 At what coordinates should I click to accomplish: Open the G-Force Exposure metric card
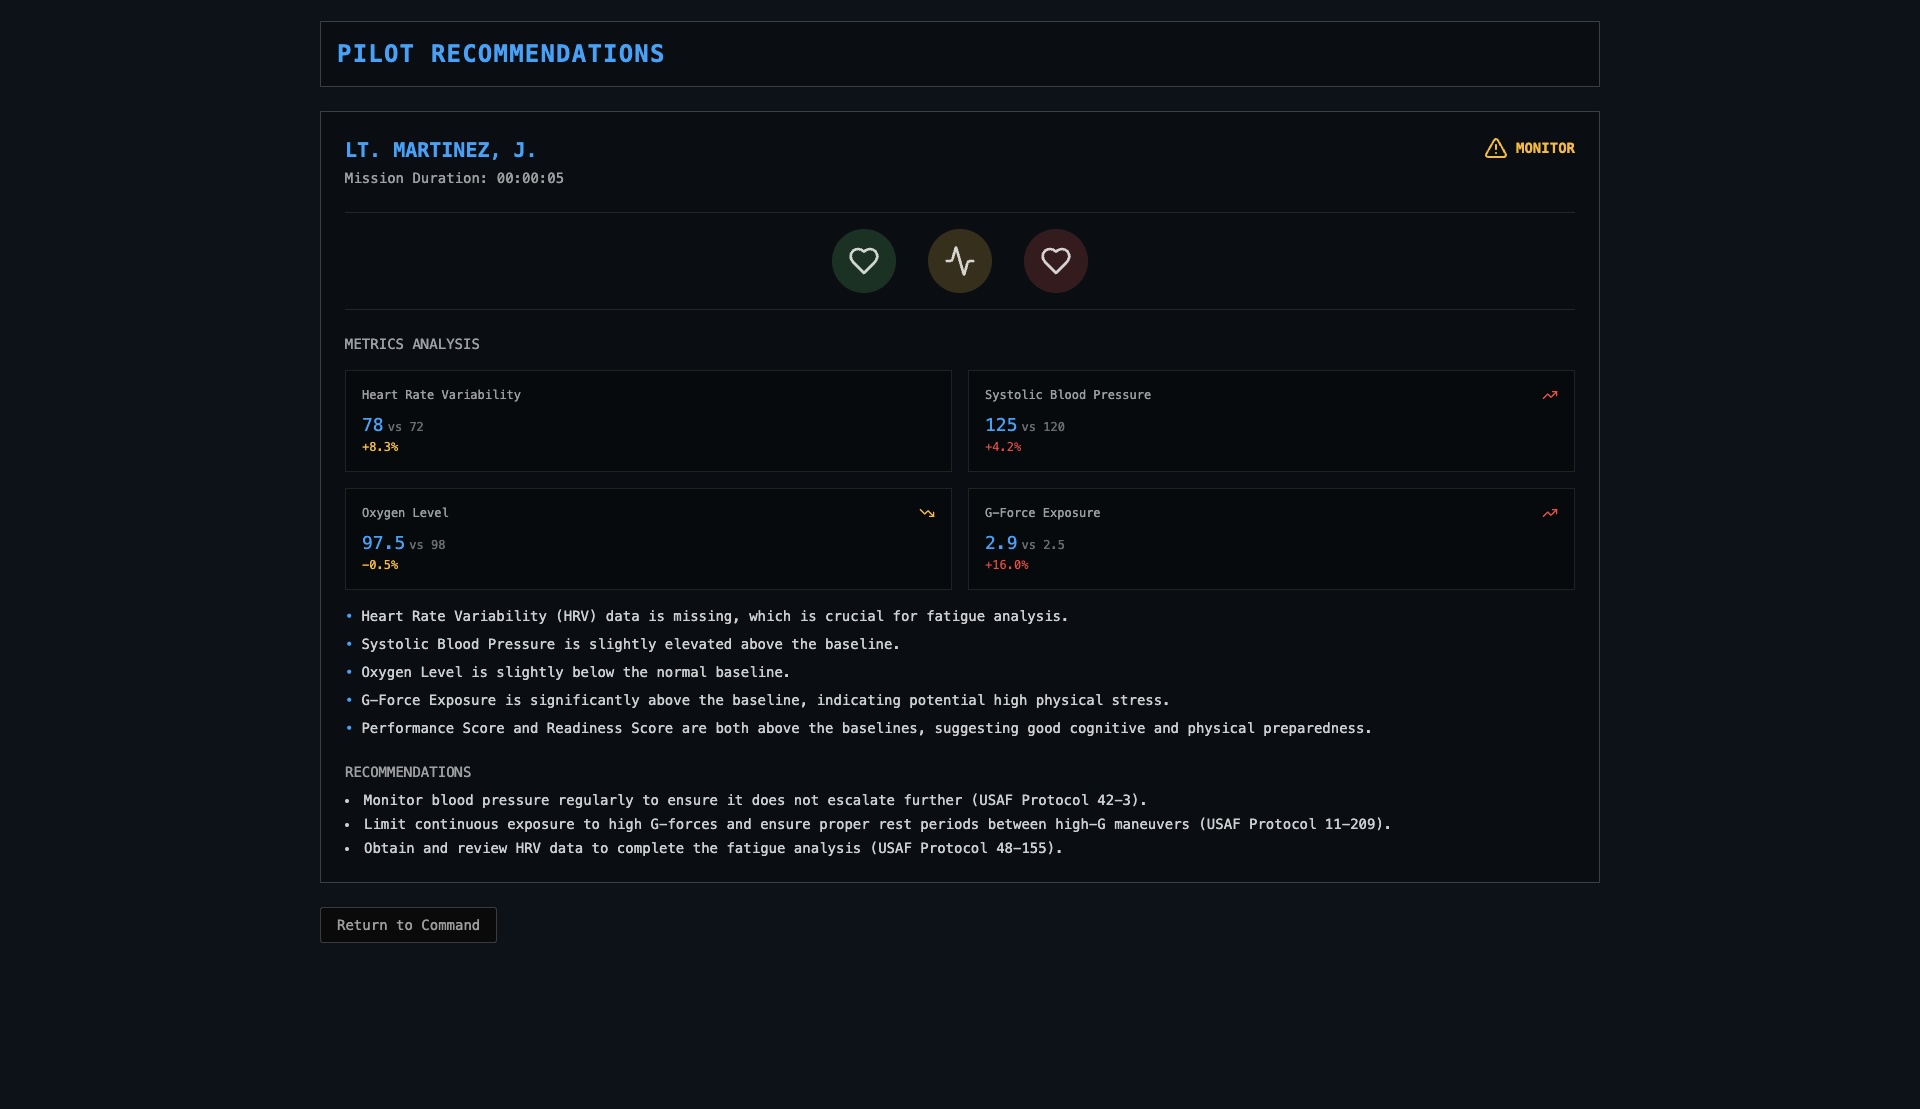pyautogui.click(x=1270, y=539)
